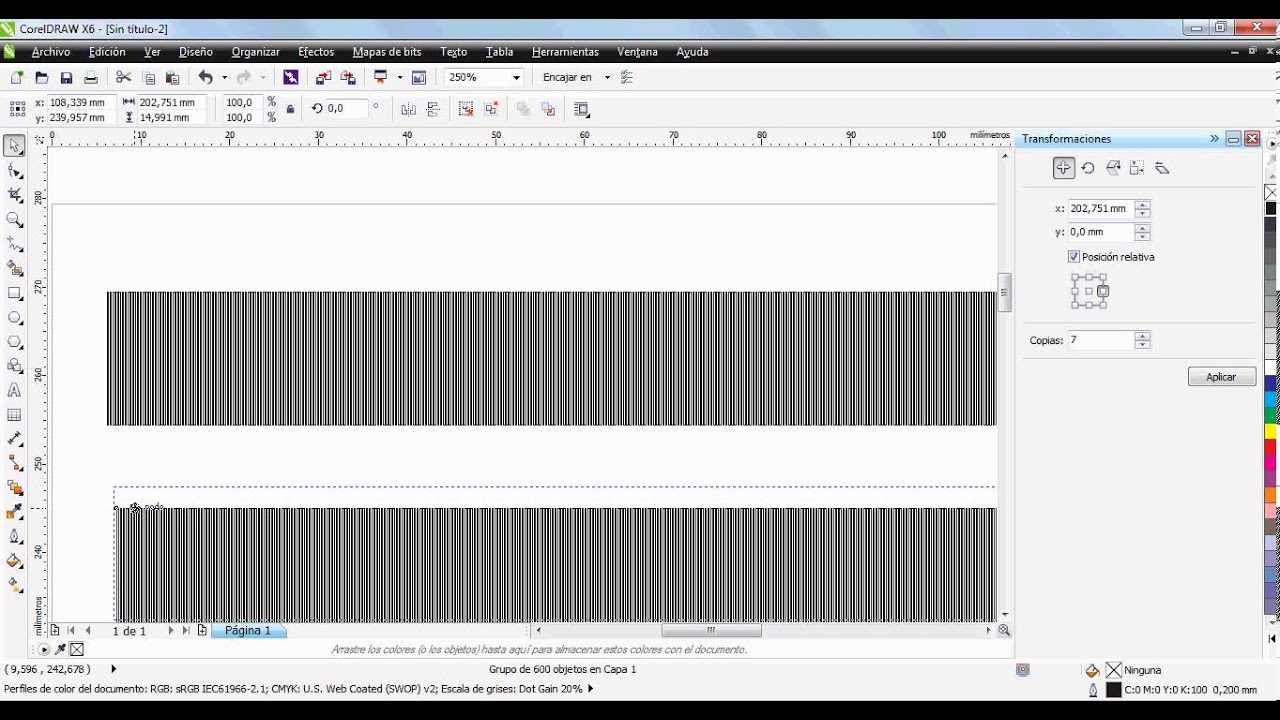This screenshot has width=1280, height=720.
Task: Pick the yellow swatch in palette
Action: [x=1271, y=432]
